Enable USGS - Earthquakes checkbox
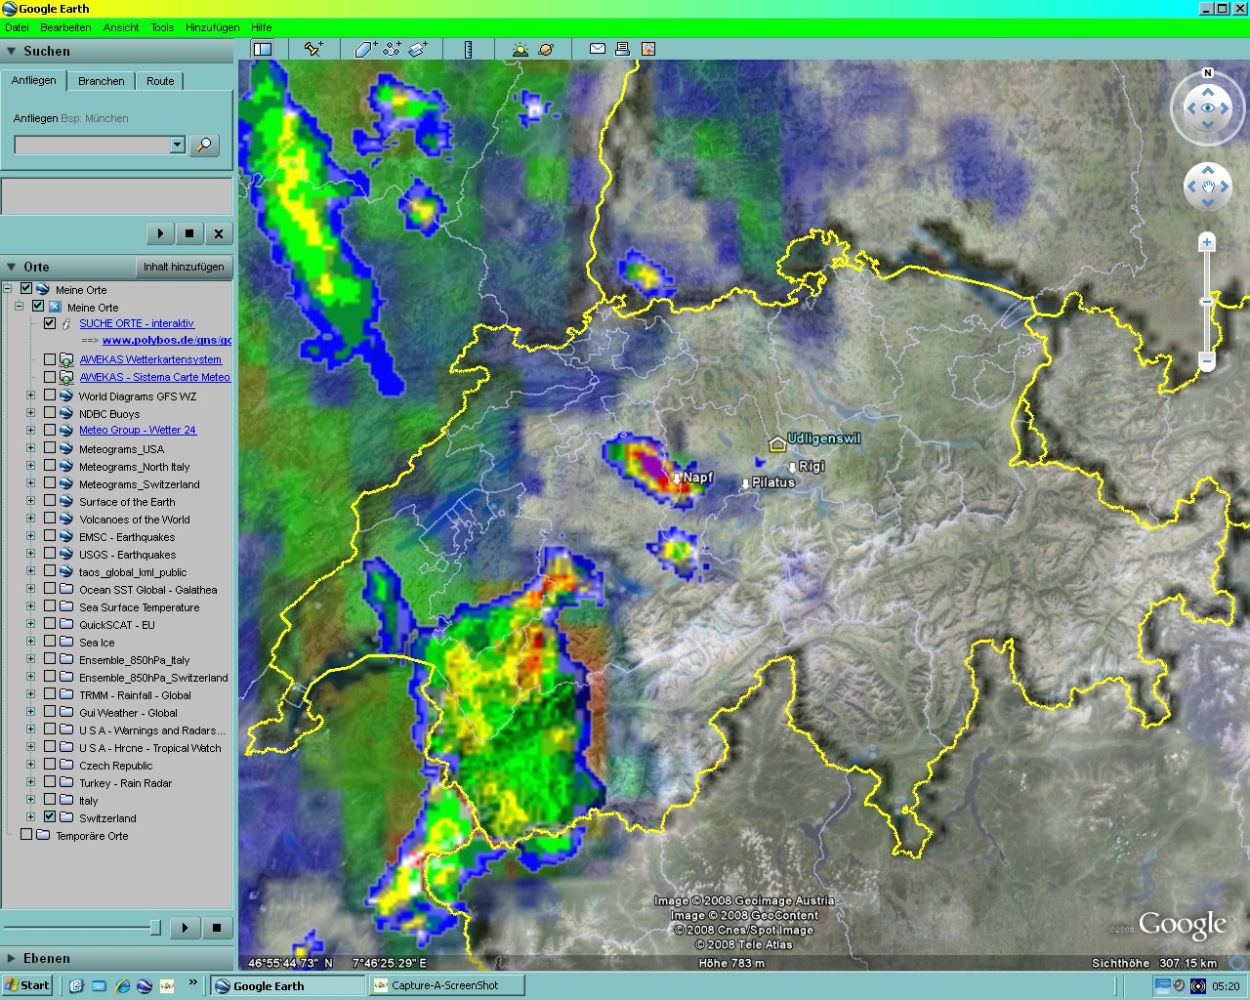The width and height of the screenshot is (1250, 1000). (x=50, y=554)
